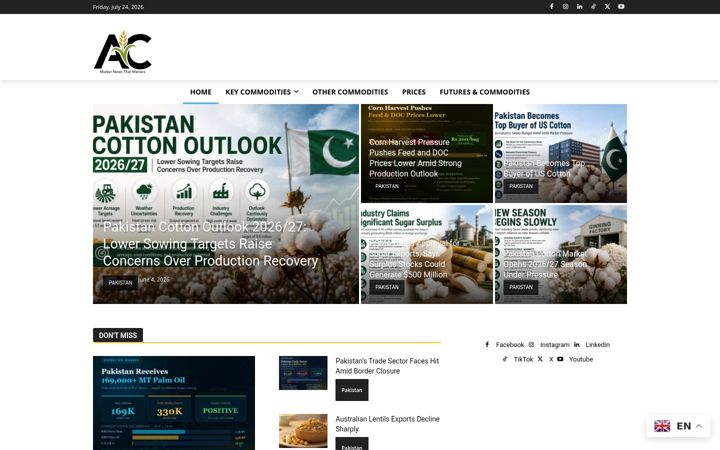
Task: Open Australian Lentils Exports Decline Sharply article
Action: [387, 424]
